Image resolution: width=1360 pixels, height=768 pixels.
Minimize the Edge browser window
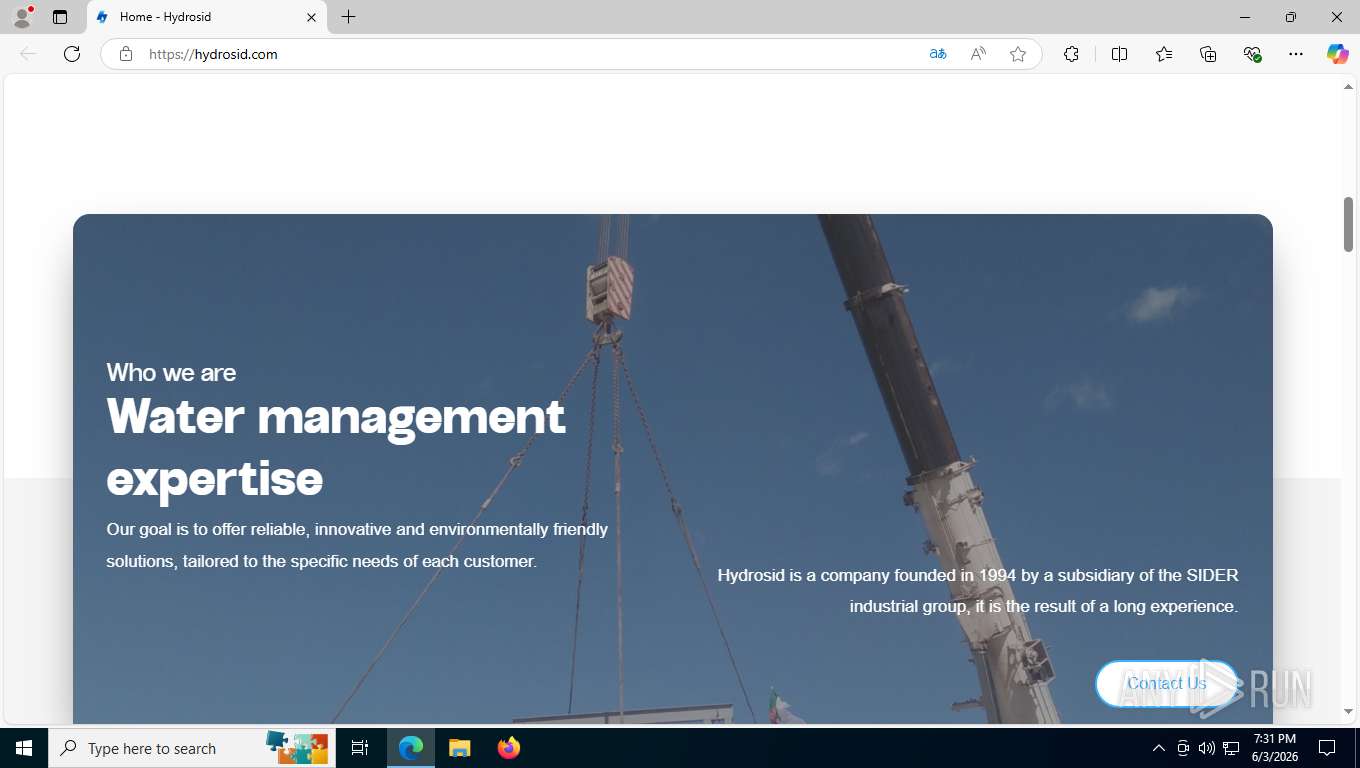tap(1245, 17)
